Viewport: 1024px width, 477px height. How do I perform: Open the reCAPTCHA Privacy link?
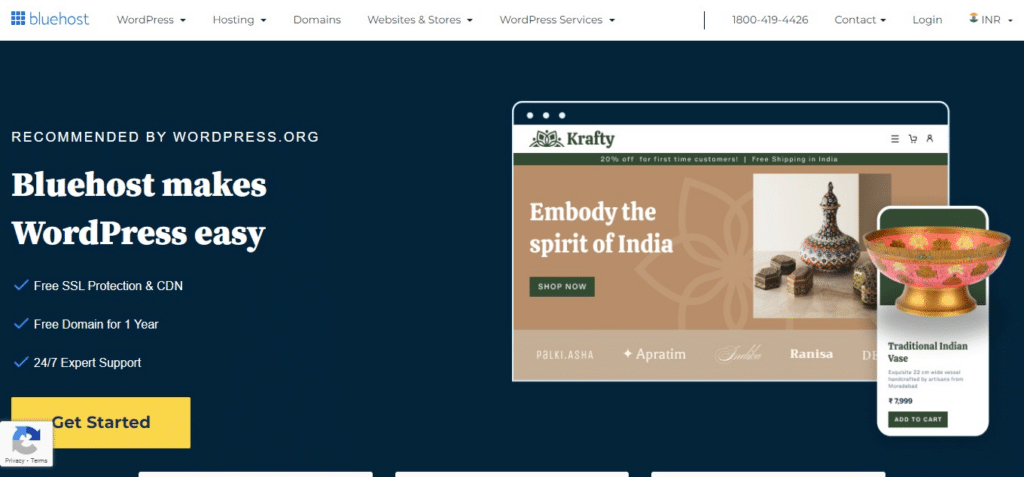[x=14, y=461]
